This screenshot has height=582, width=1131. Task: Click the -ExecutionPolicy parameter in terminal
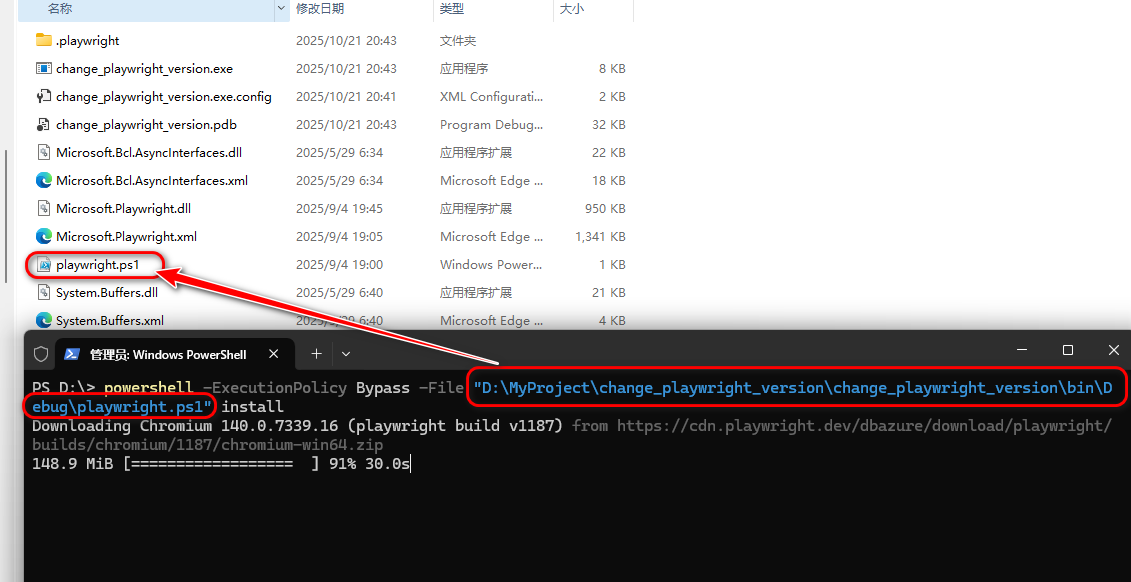click(275, 388)
